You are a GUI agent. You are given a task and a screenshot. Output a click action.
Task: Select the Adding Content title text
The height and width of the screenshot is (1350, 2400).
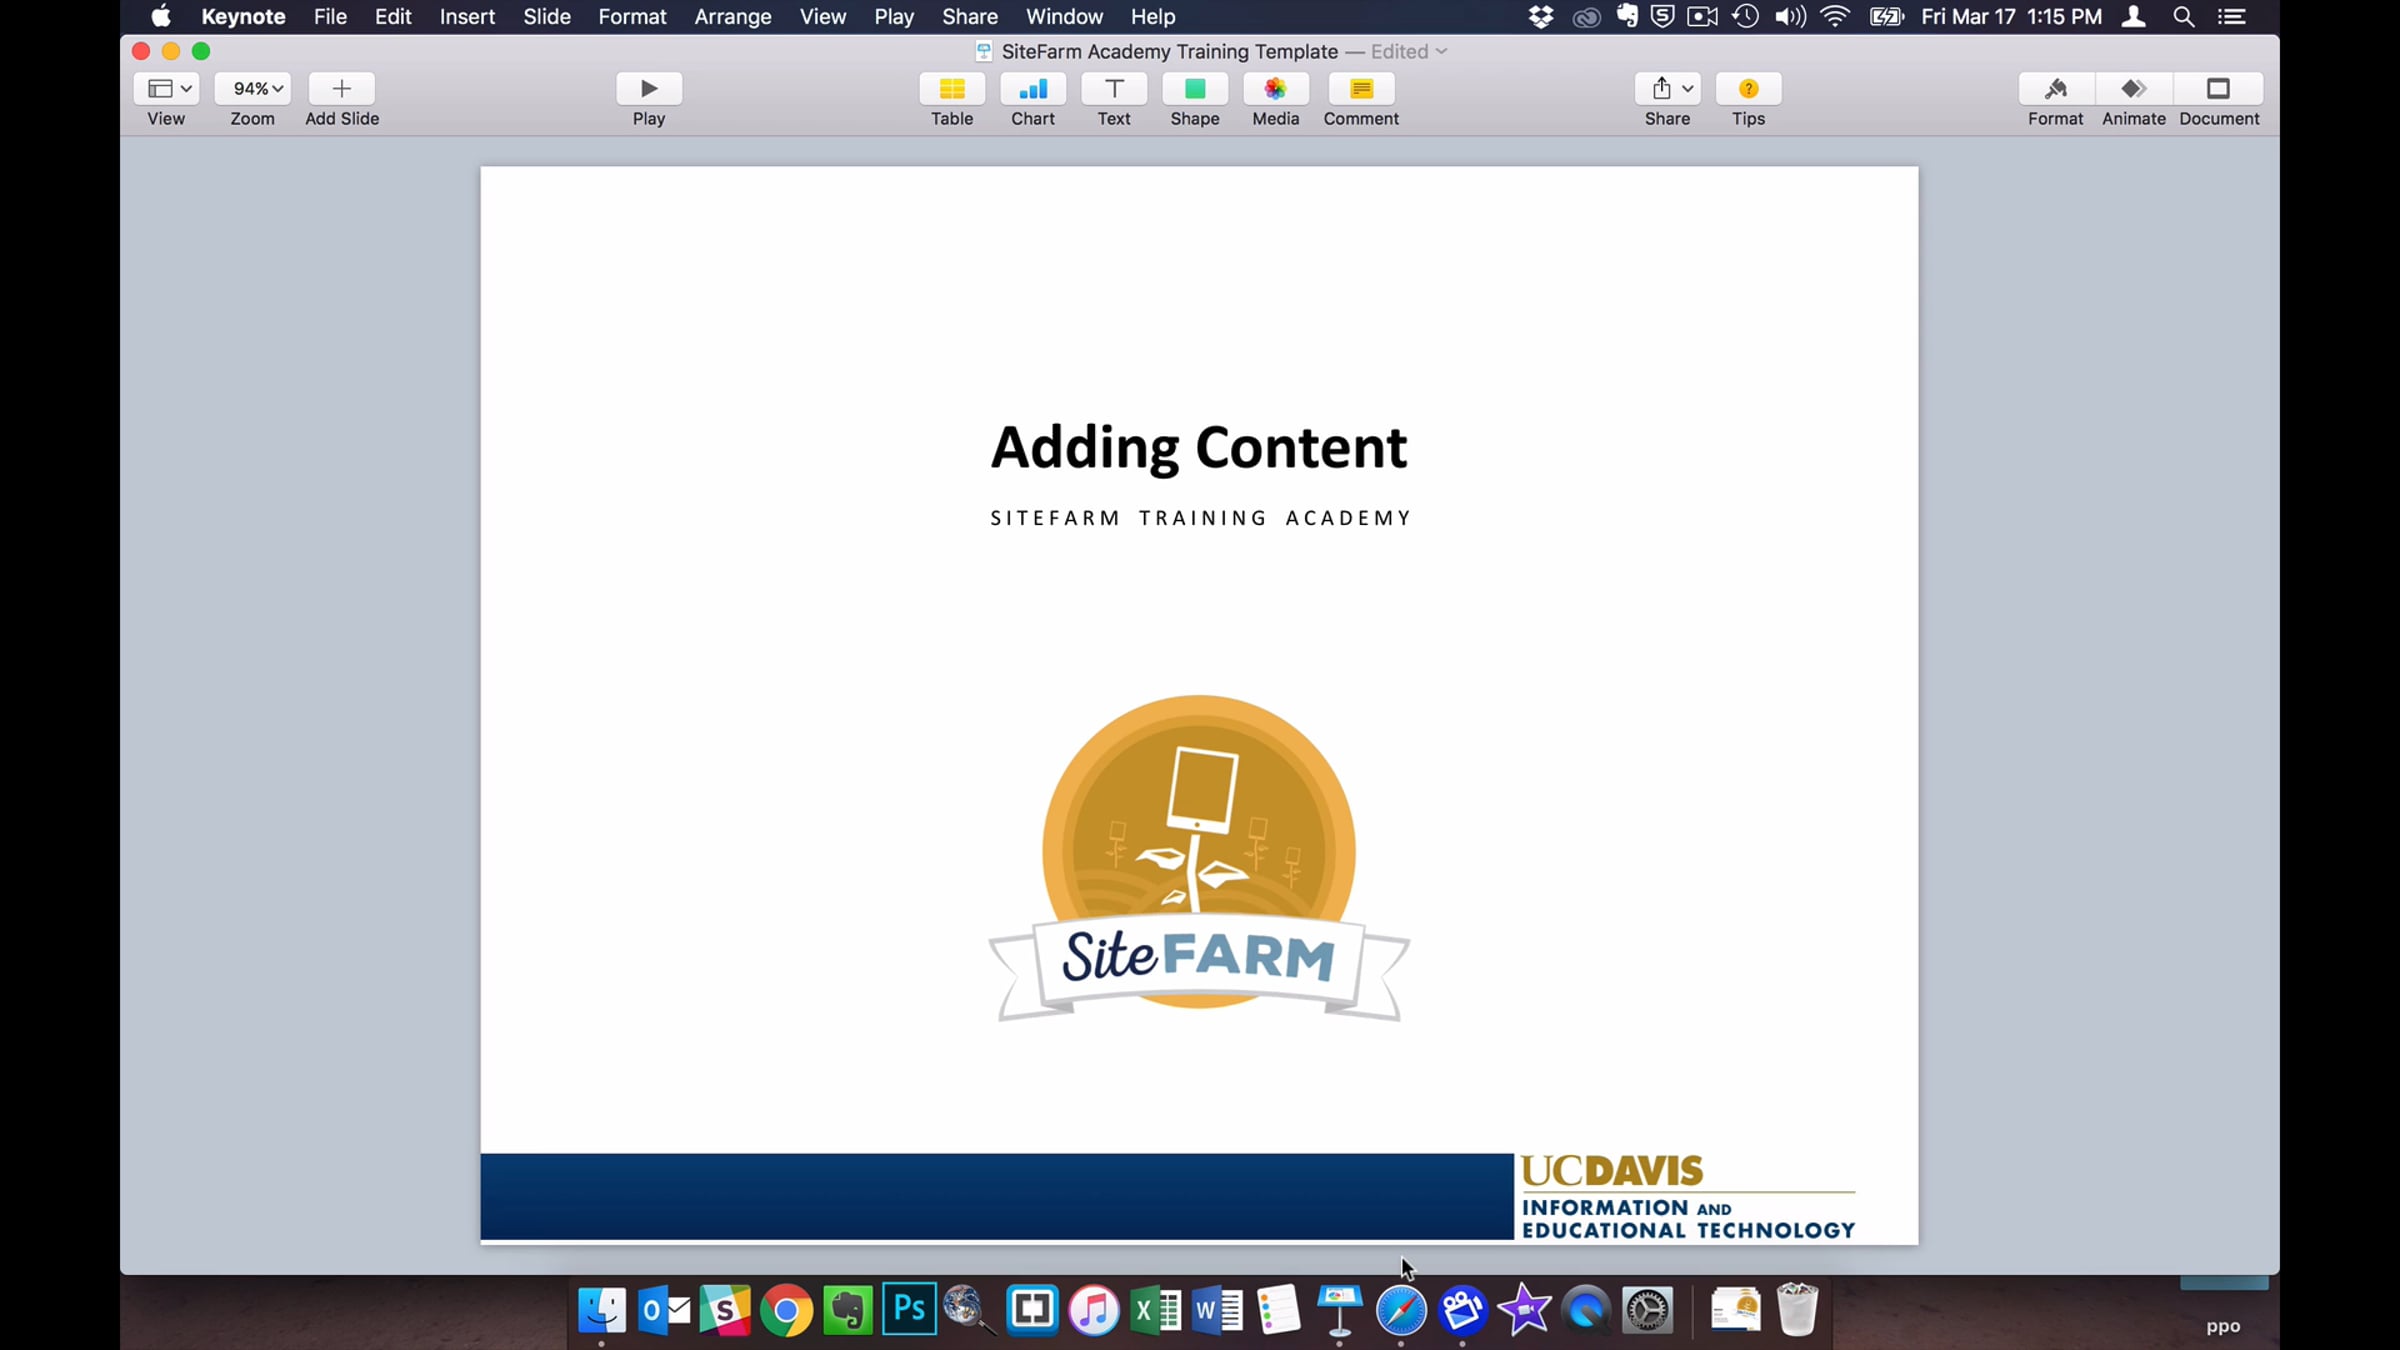tap(1199, 447)
